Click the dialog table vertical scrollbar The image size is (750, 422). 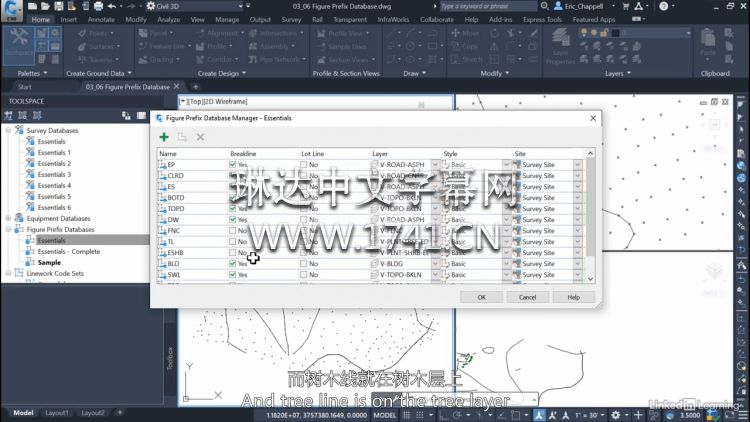tap(590, 218)
